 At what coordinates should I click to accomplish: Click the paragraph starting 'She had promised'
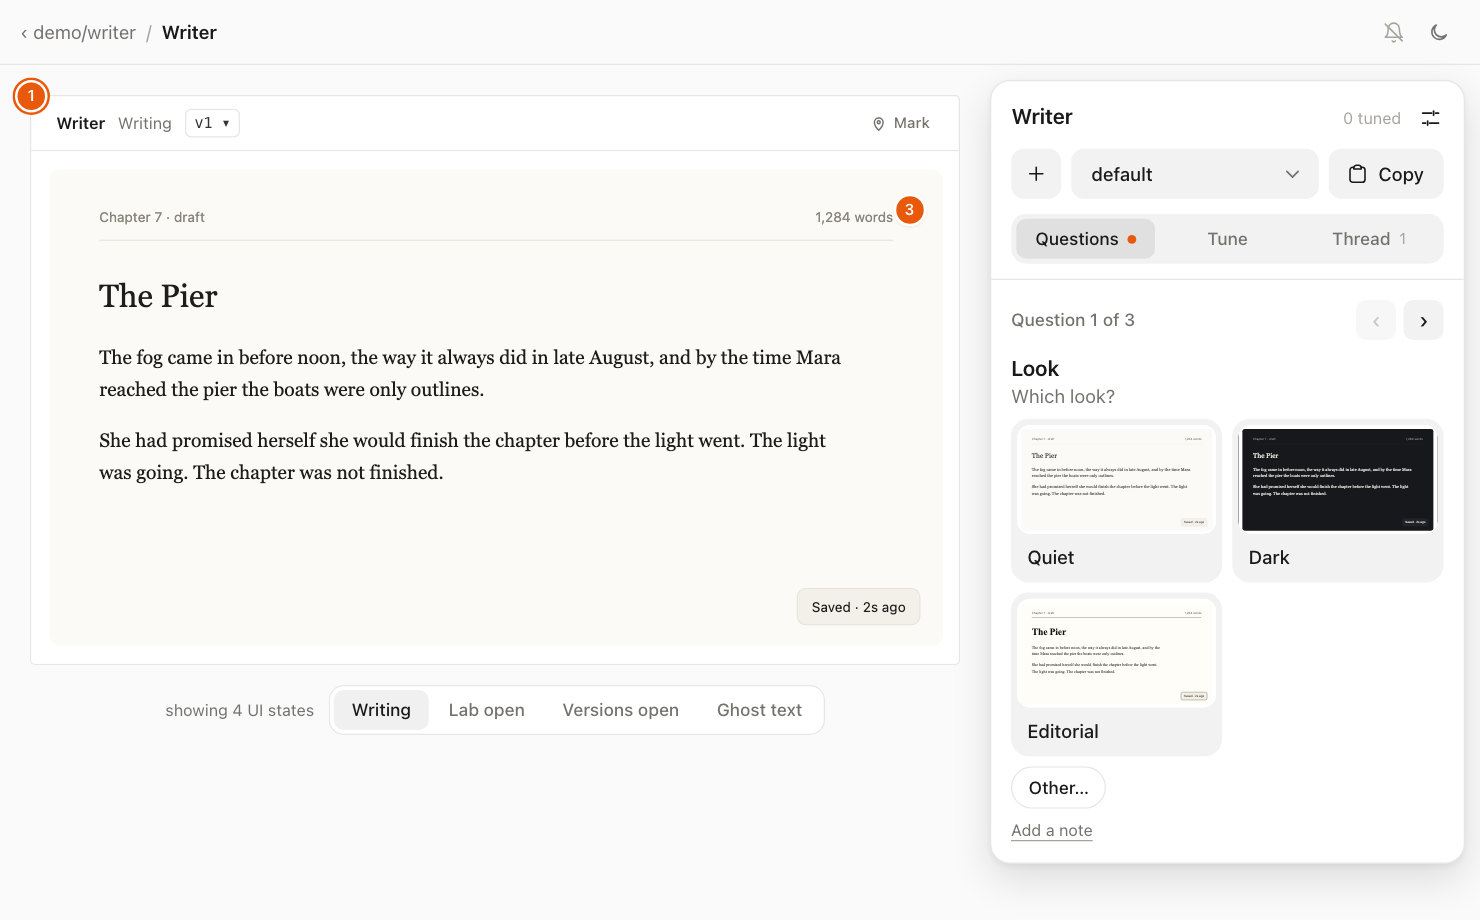coord(463,456)
